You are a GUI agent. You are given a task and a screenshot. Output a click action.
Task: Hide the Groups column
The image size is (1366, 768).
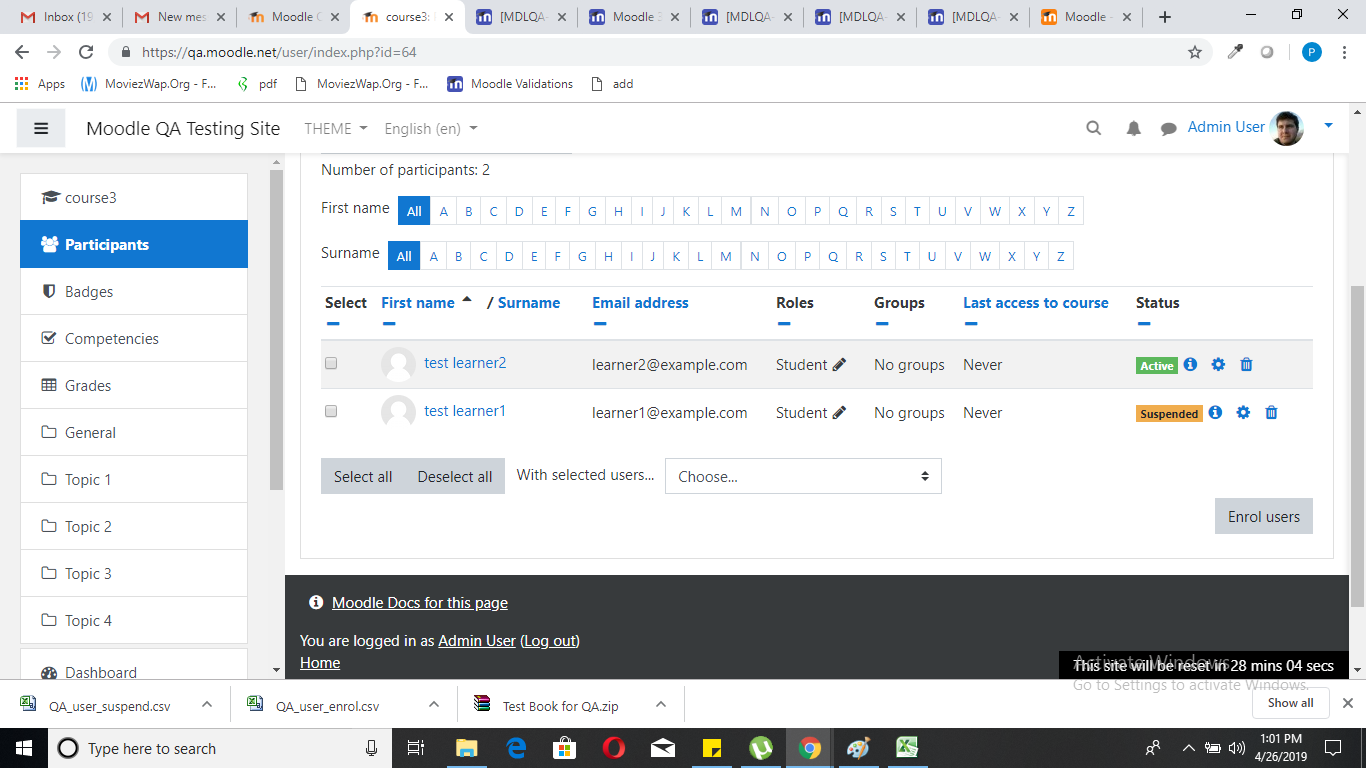coord(882,324)
